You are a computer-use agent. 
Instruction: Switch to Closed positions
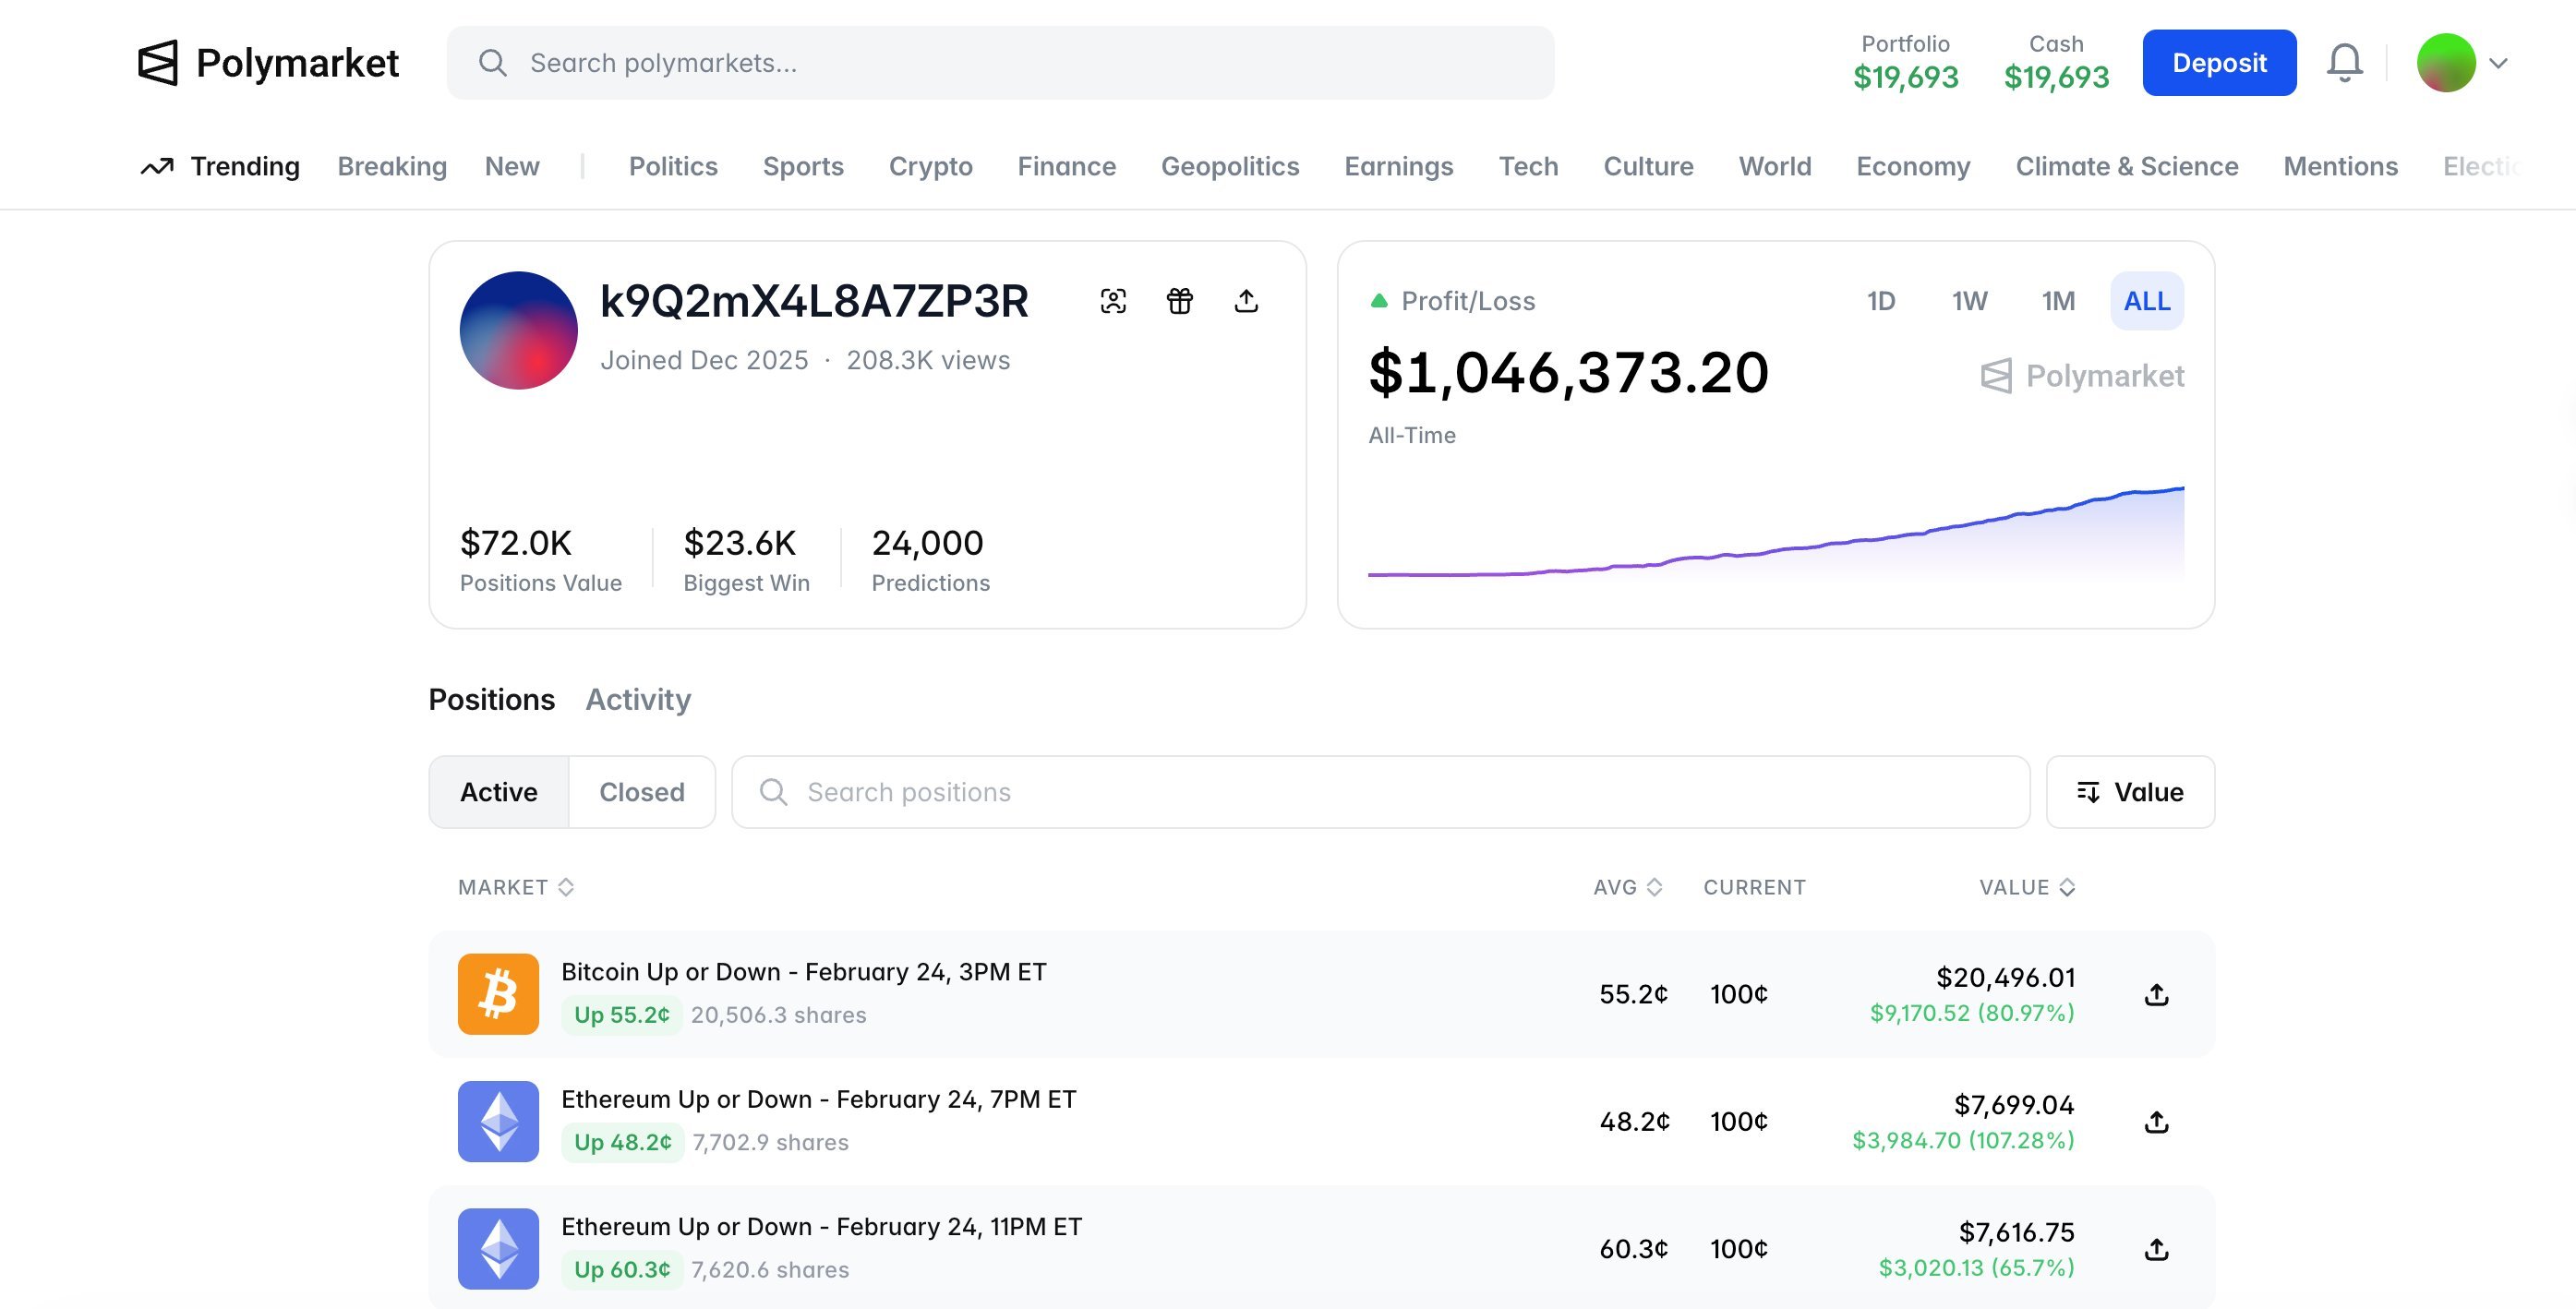641,792
